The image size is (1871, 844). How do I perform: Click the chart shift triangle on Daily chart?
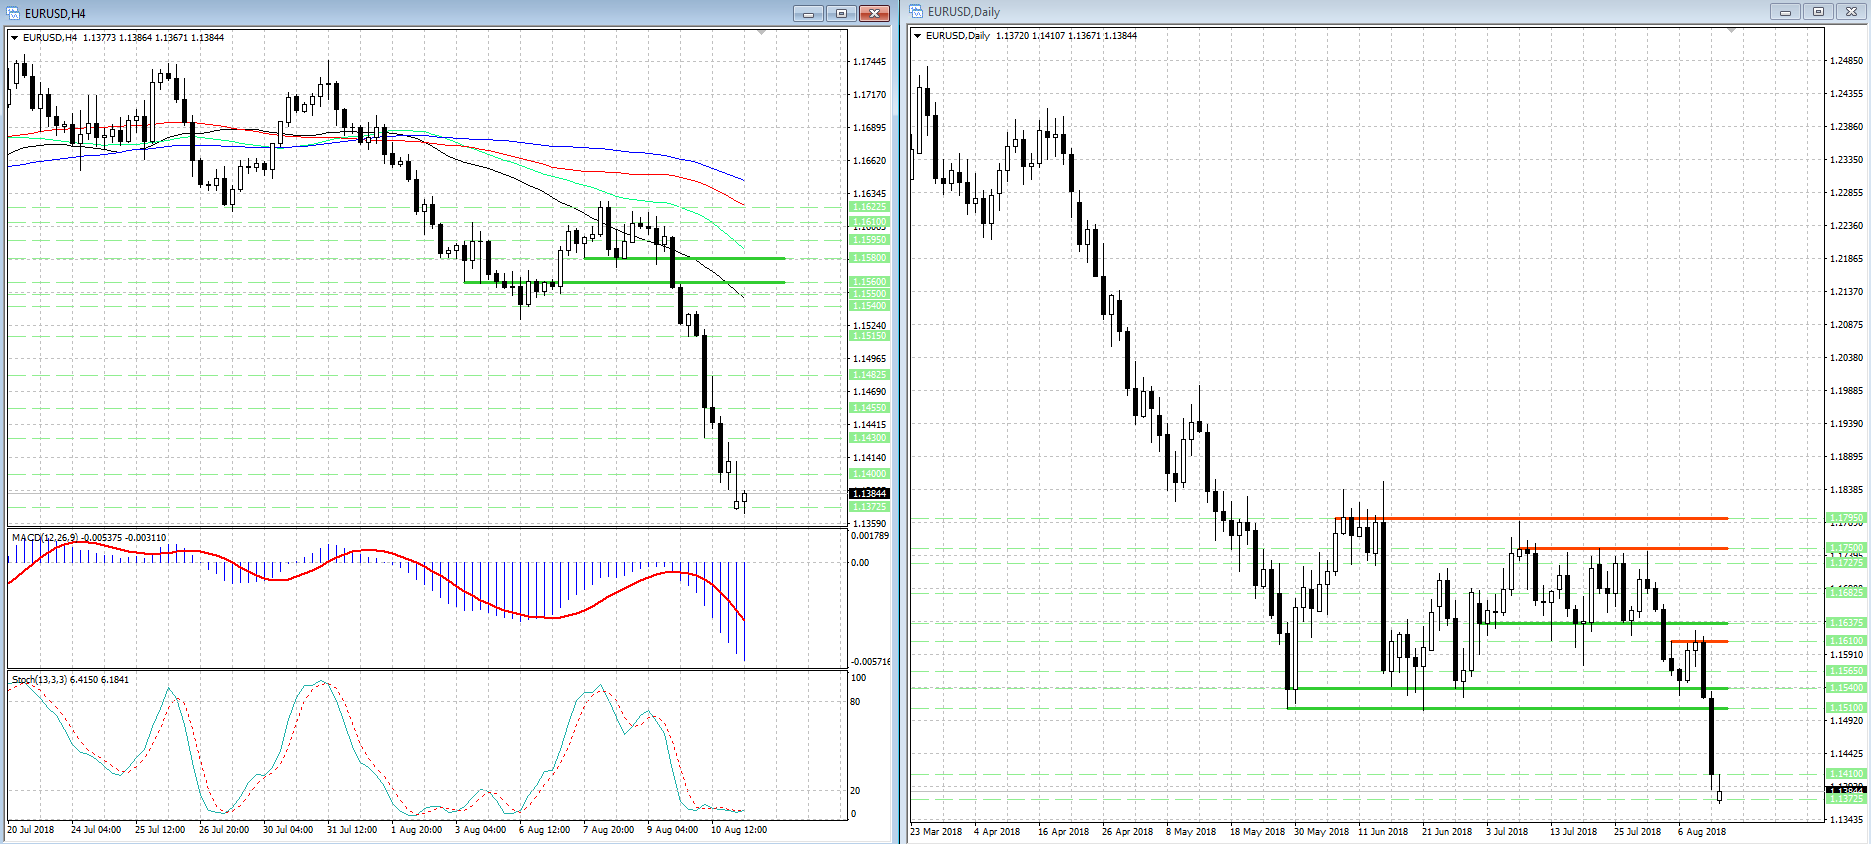point(1731,31)
